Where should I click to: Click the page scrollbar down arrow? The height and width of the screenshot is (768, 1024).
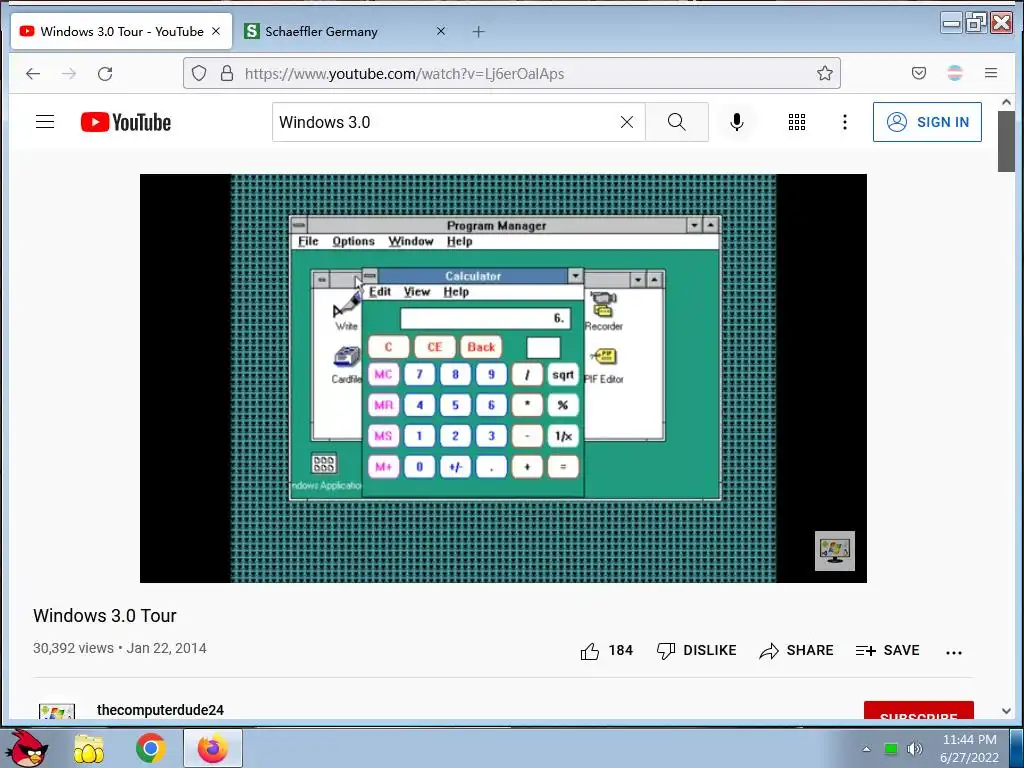click(x=1006, y=711)
